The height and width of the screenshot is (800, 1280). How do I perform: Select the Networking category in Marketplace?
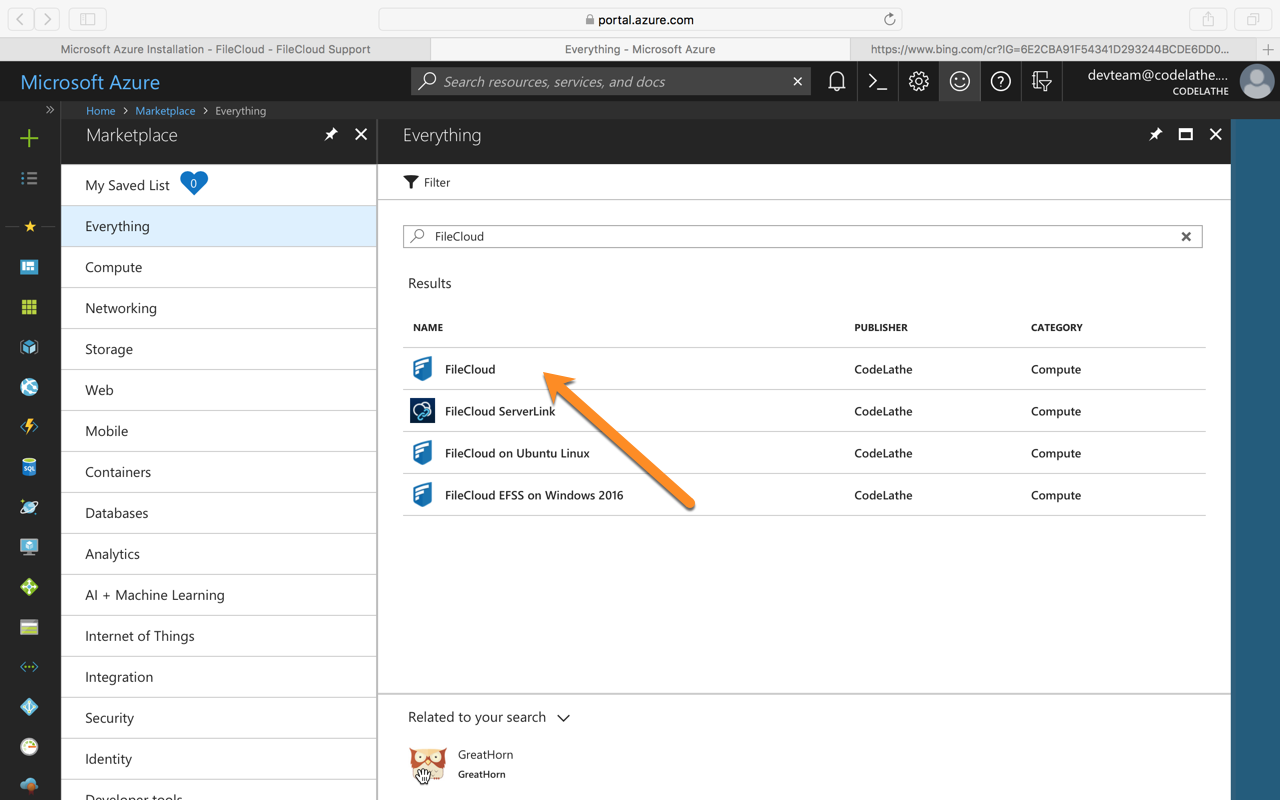[x=121, y=308]
